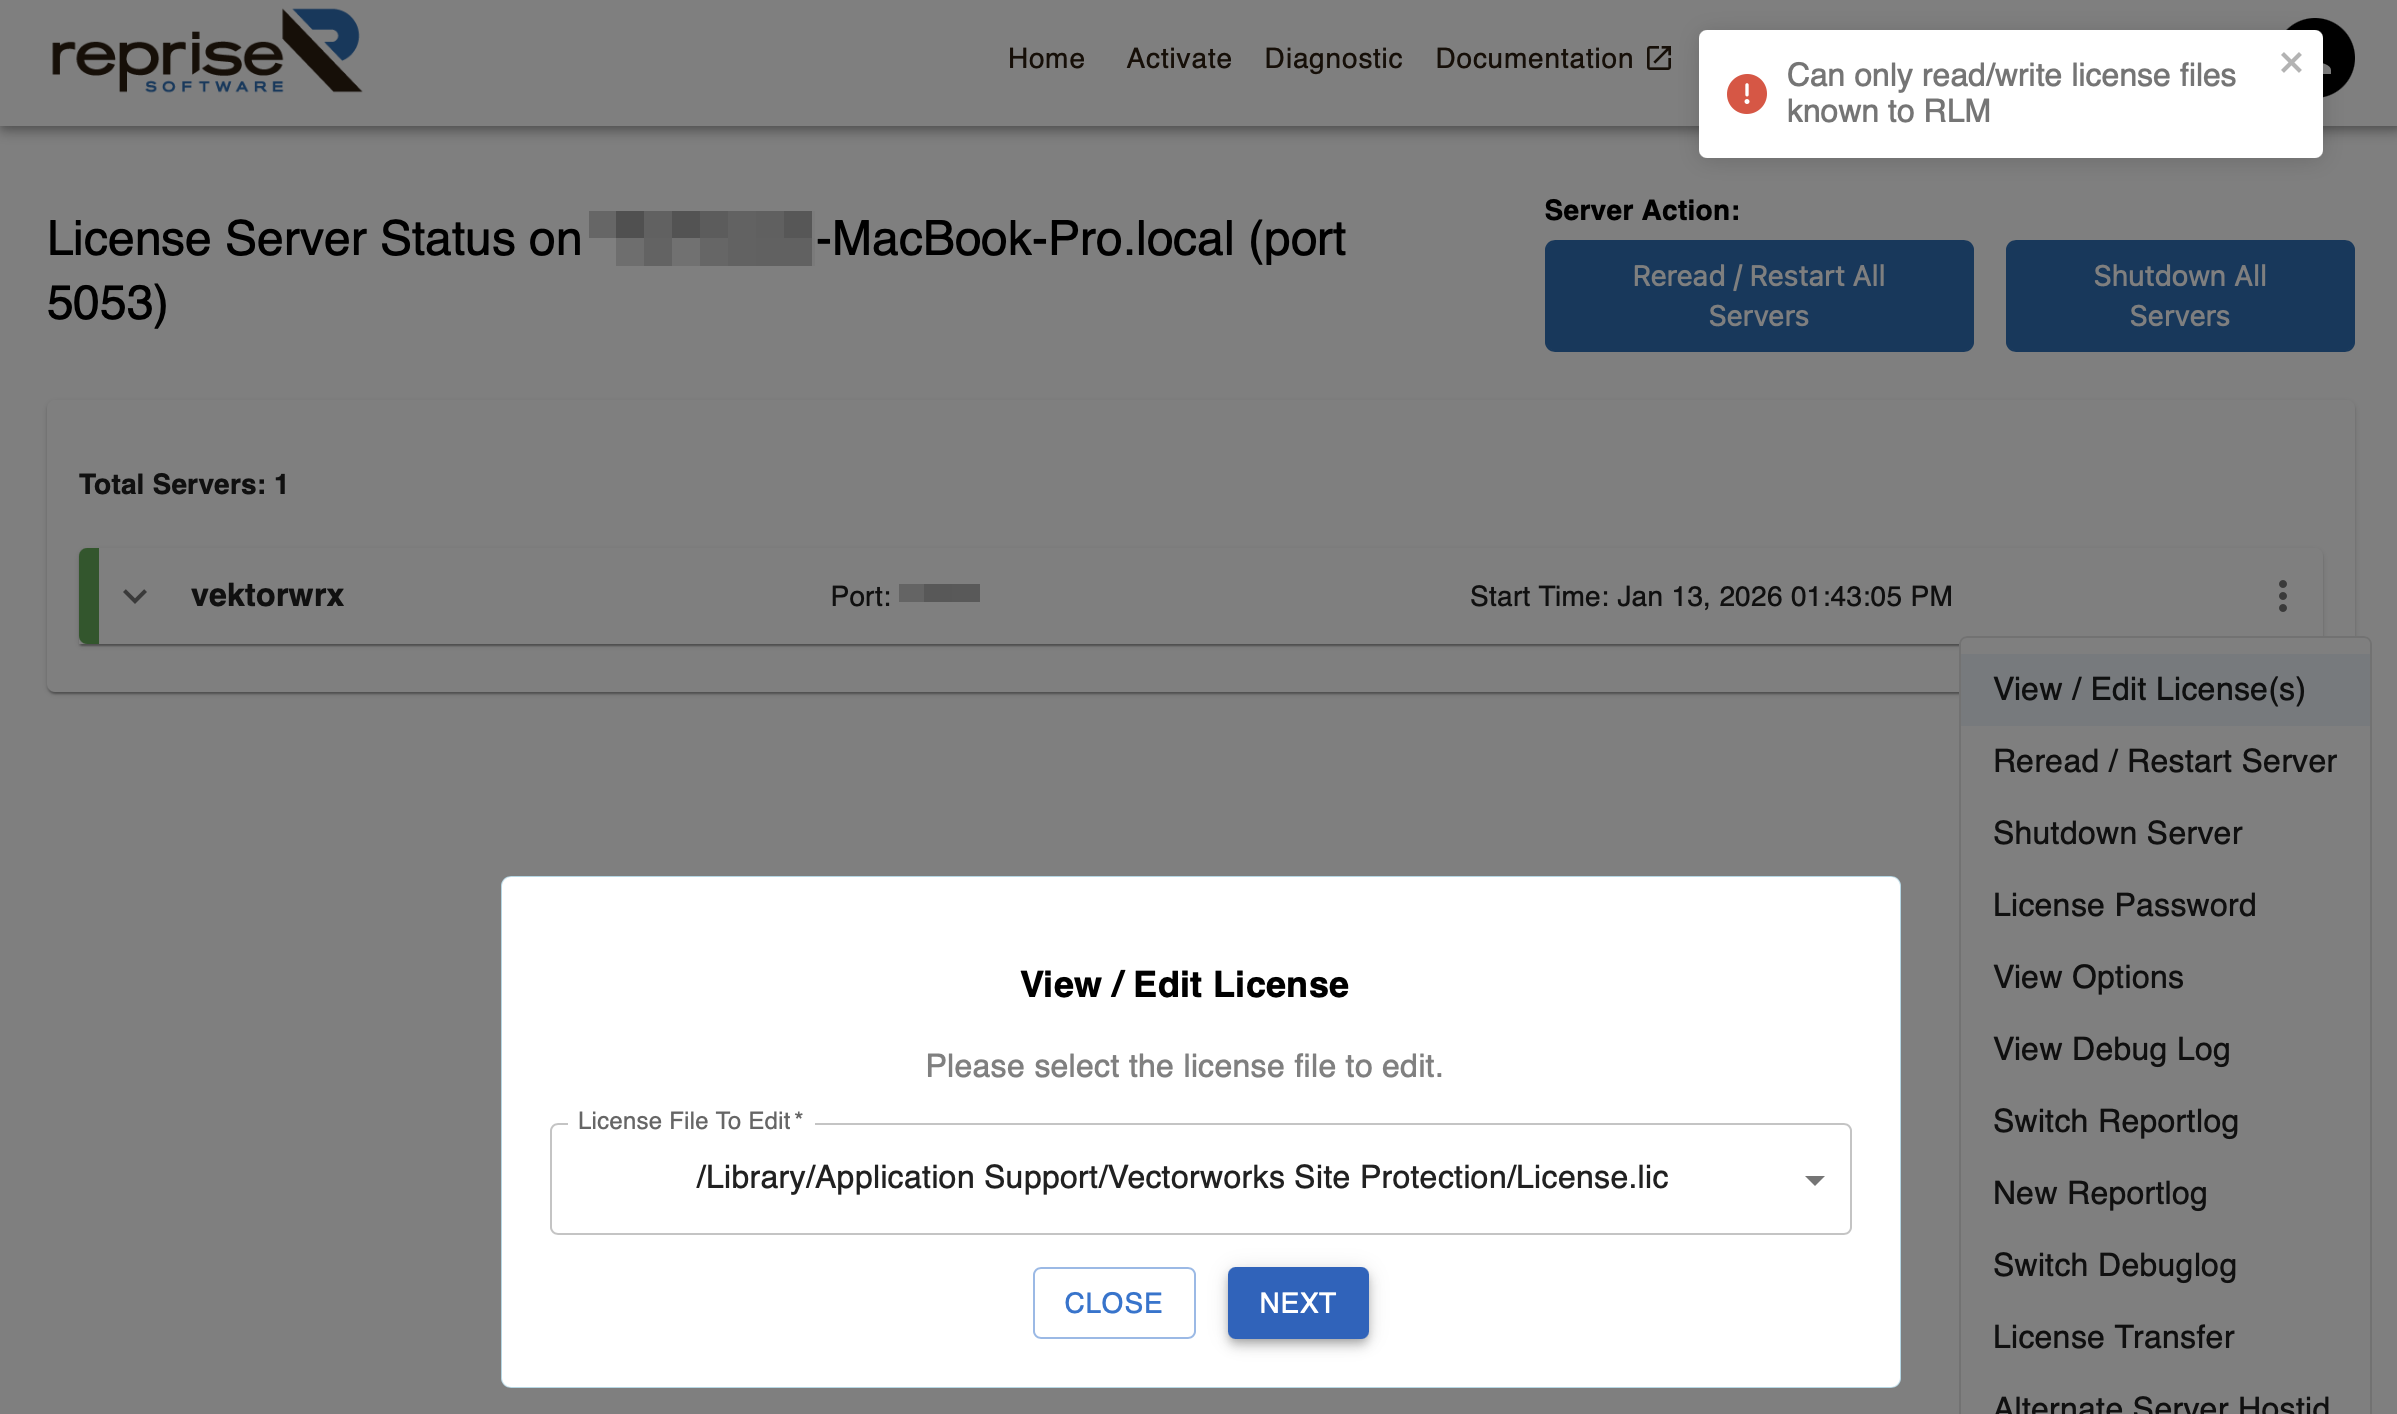Screen dimensions: 2397x1414
Task: Select View Debug Log menu entry
Action: pos(2111,1049)
